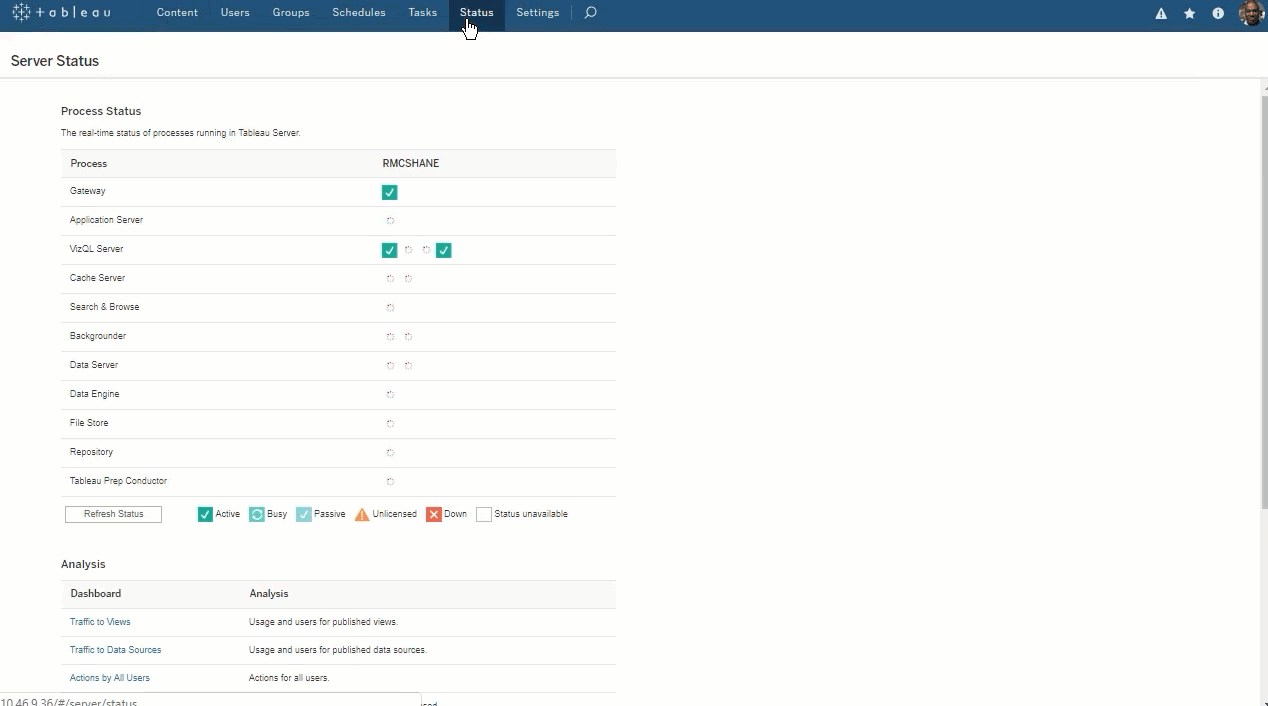Viewport: 1268px width, 706px height.
Task: Click the alerts warning triangle icon
Action: (x=1161, y=14)
